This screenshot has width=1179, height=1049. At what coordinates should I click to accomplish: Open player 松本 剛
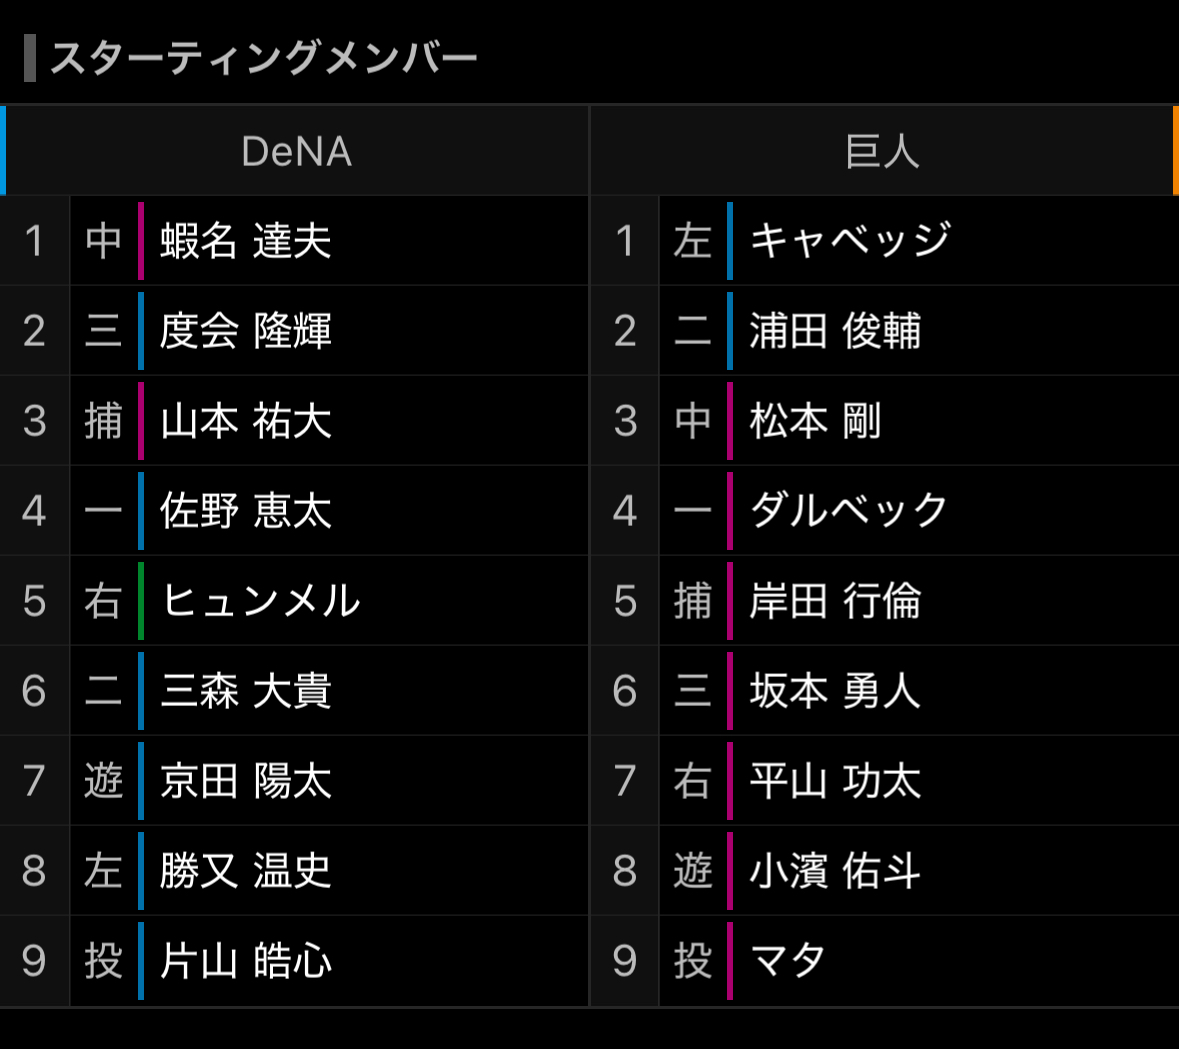point(816,421)
